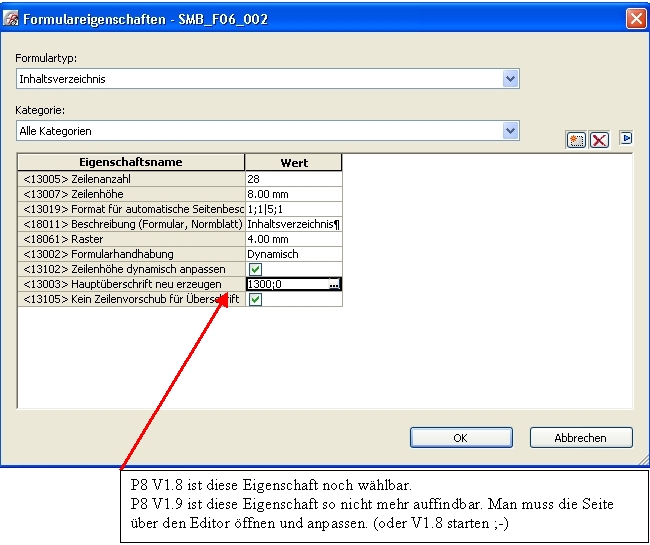Click the Wert column header

(293, 162)
